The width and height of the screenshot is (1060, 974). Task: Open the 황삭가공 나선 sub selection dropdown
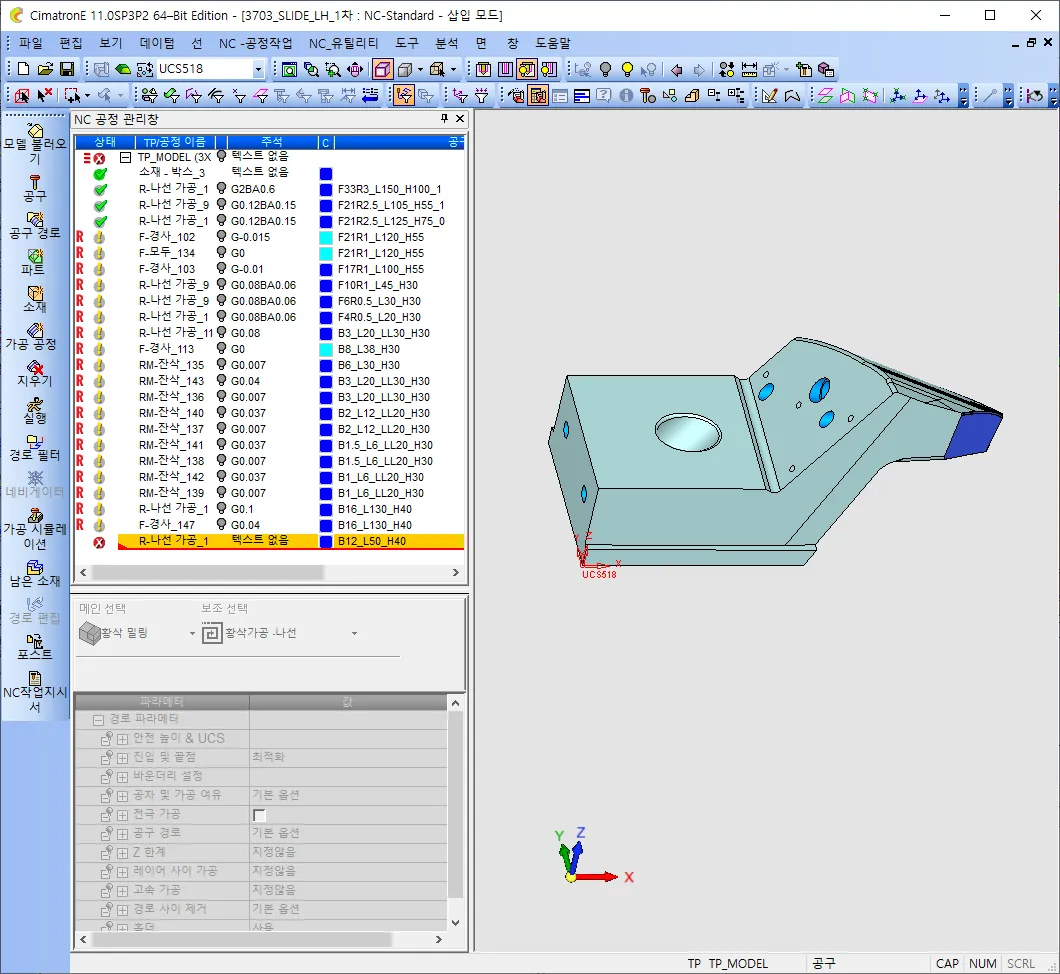tap(354, 633)
